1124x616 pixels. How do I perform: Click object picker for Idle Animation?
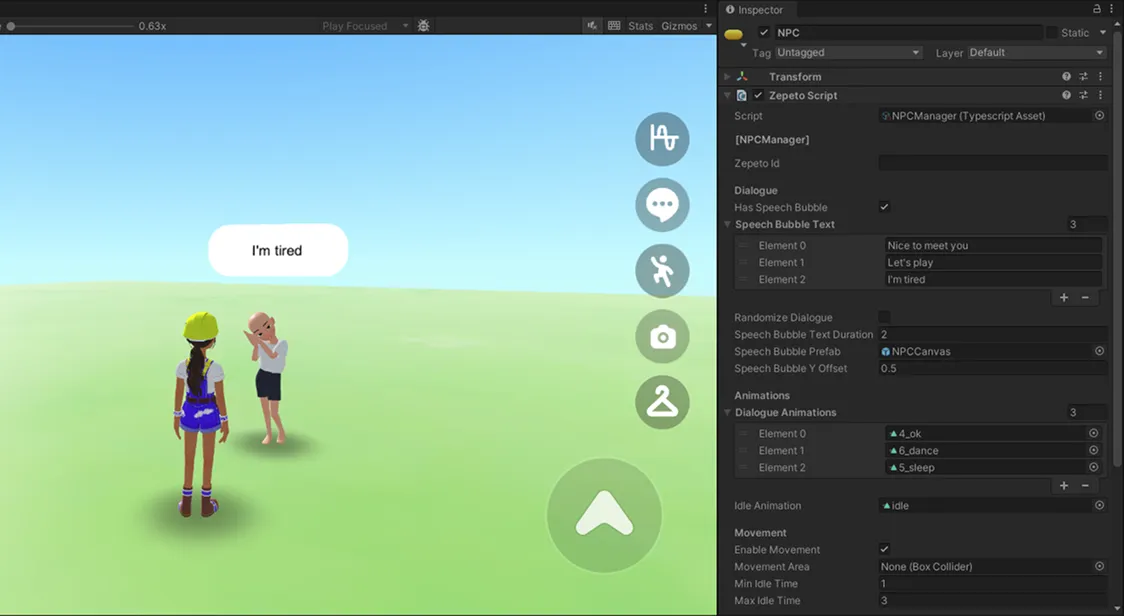coord(1099,506)
